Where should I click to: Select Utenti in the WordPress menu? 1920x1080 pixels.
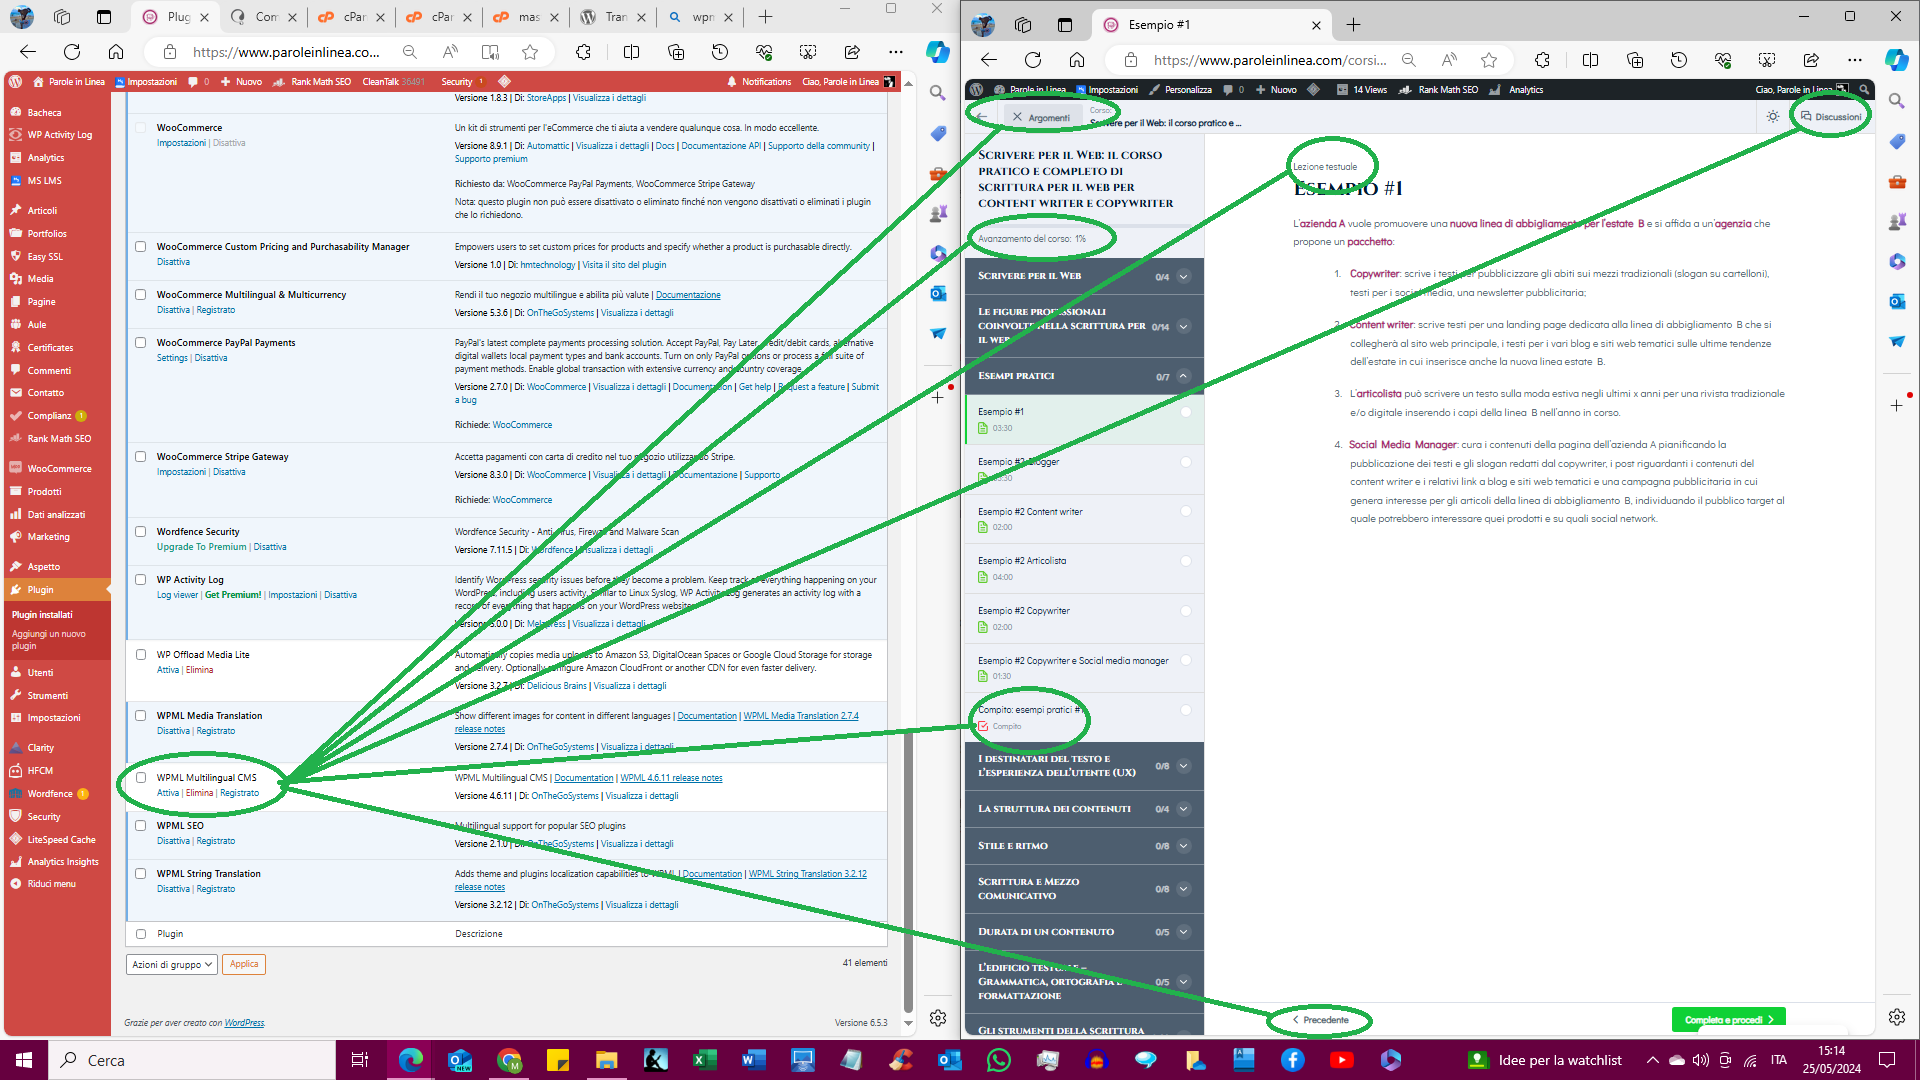coord(40,673)
